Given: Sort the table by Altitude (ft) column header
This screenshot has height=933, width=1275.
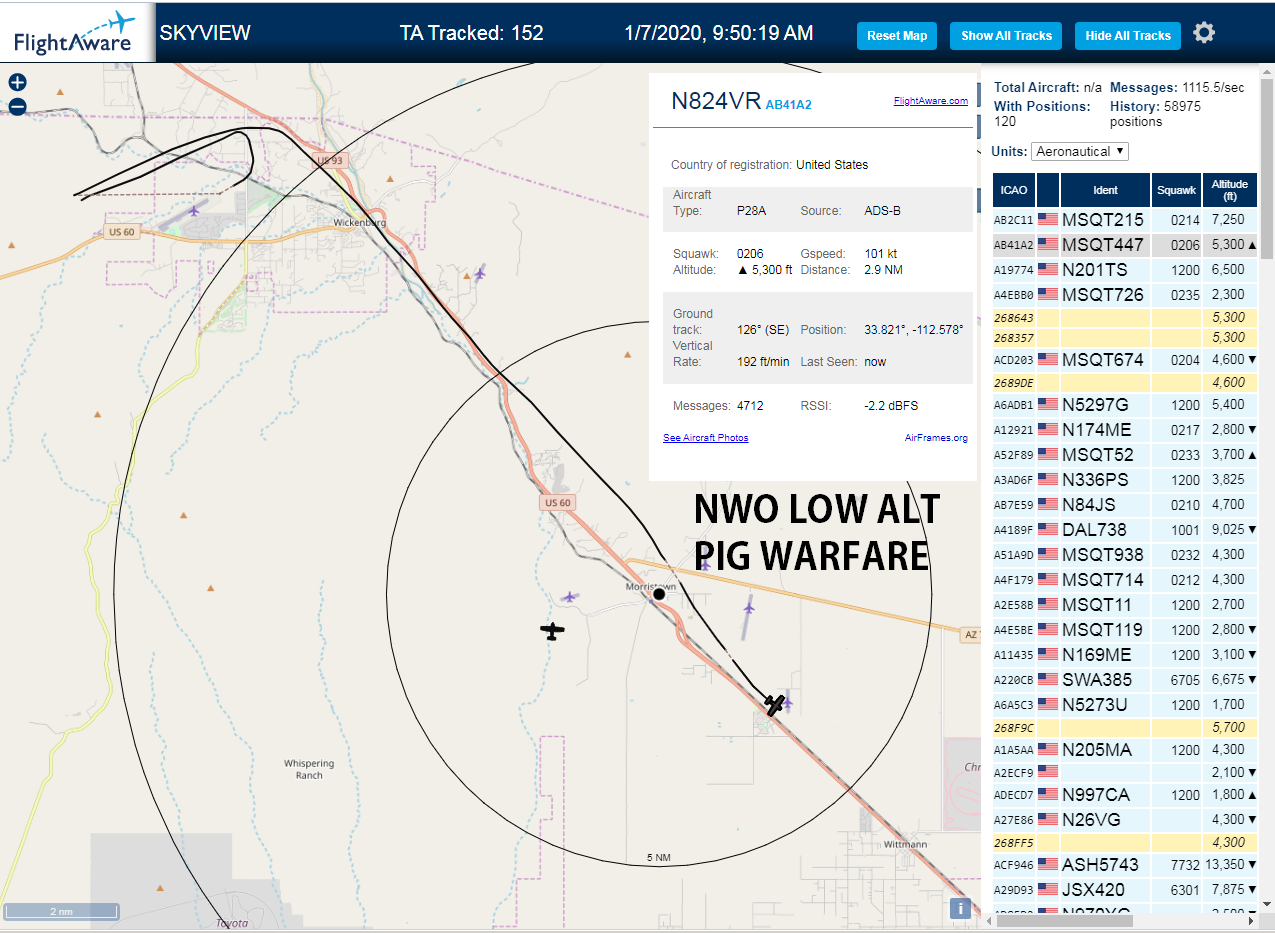Looking at the screenshot, I should pos(1230,190).
